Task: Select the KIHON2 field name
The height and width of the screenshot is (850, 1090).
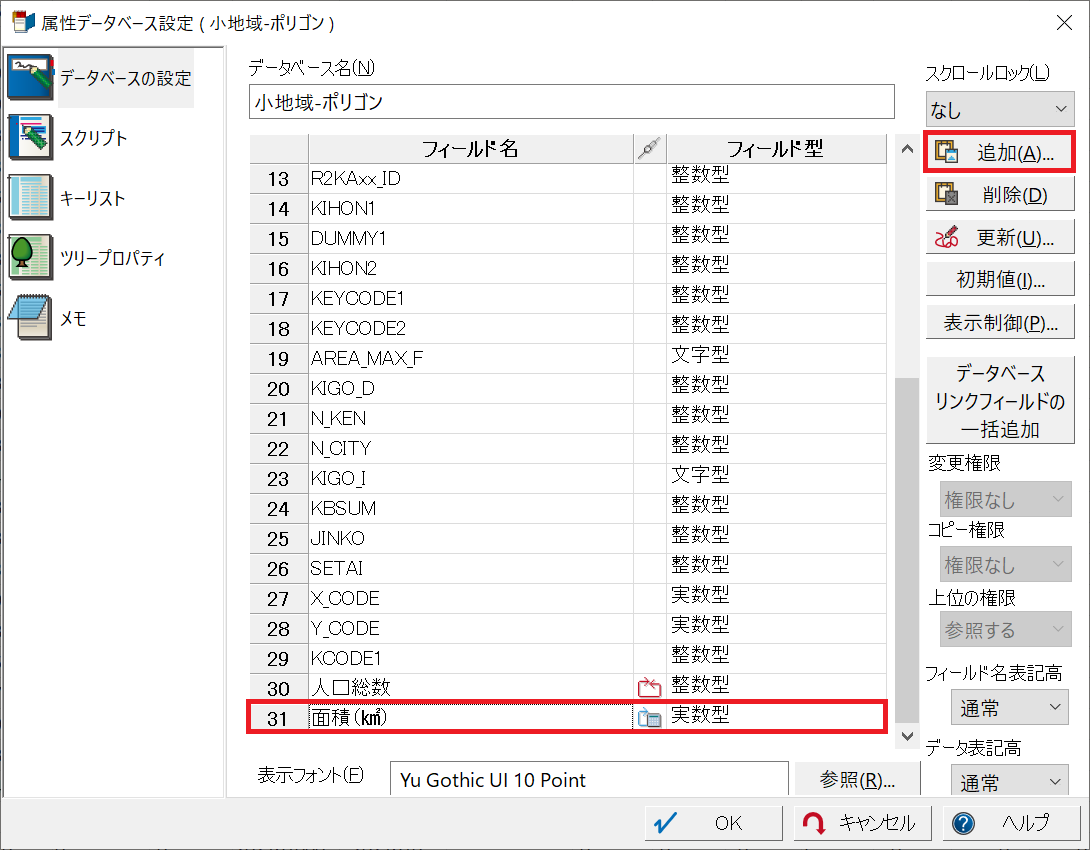Action: [x=343, y=268]
